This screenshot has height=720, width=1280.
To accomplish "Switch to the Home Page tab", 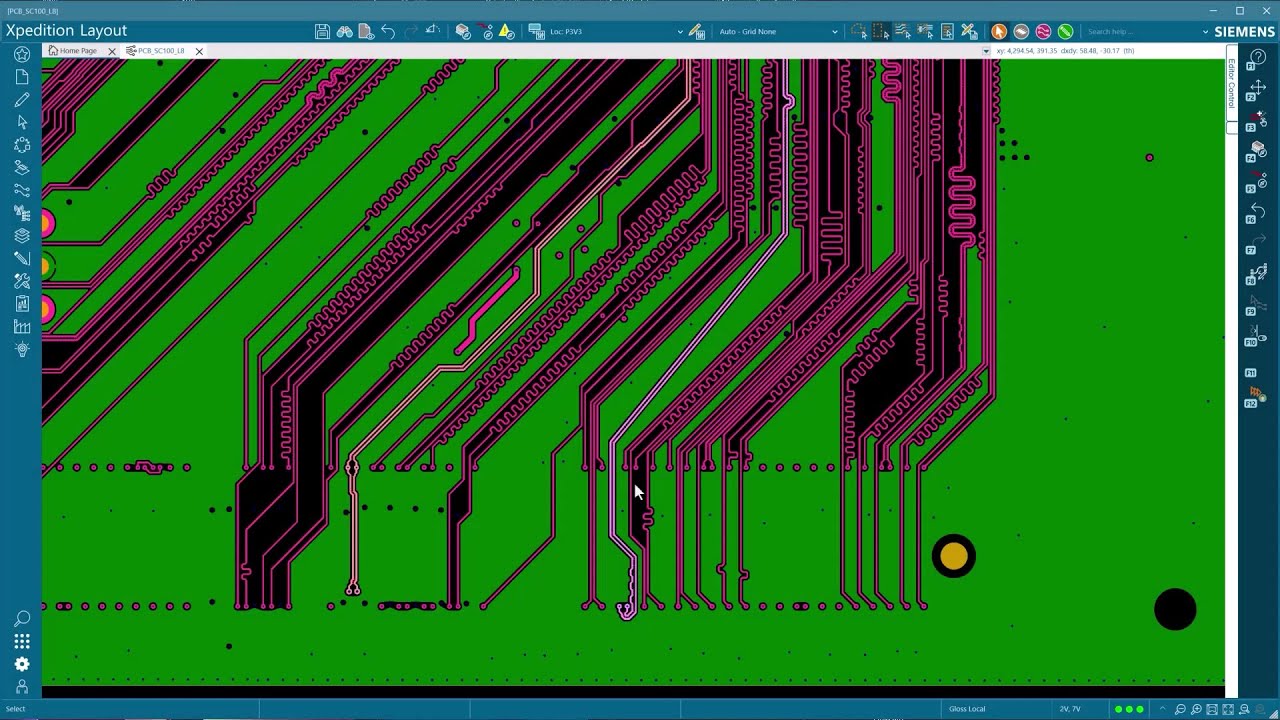I will [x=78, y=51].
